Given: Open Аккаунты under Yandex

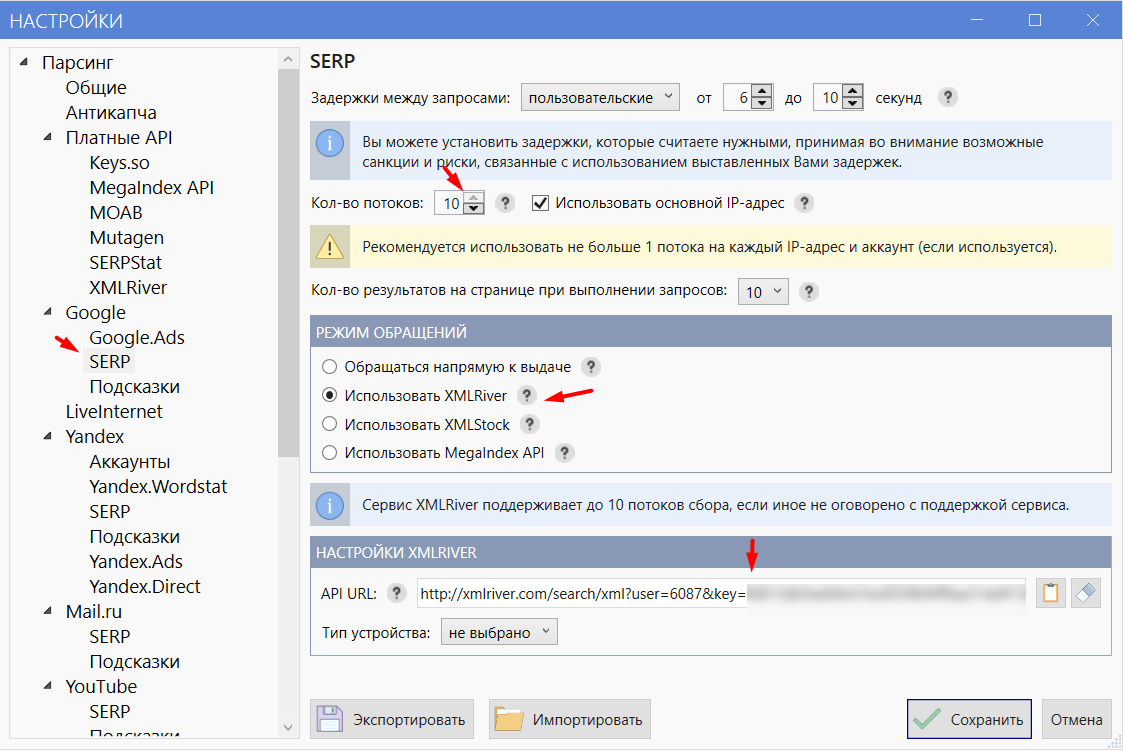Looking at the screenshot, I should 130,462.
